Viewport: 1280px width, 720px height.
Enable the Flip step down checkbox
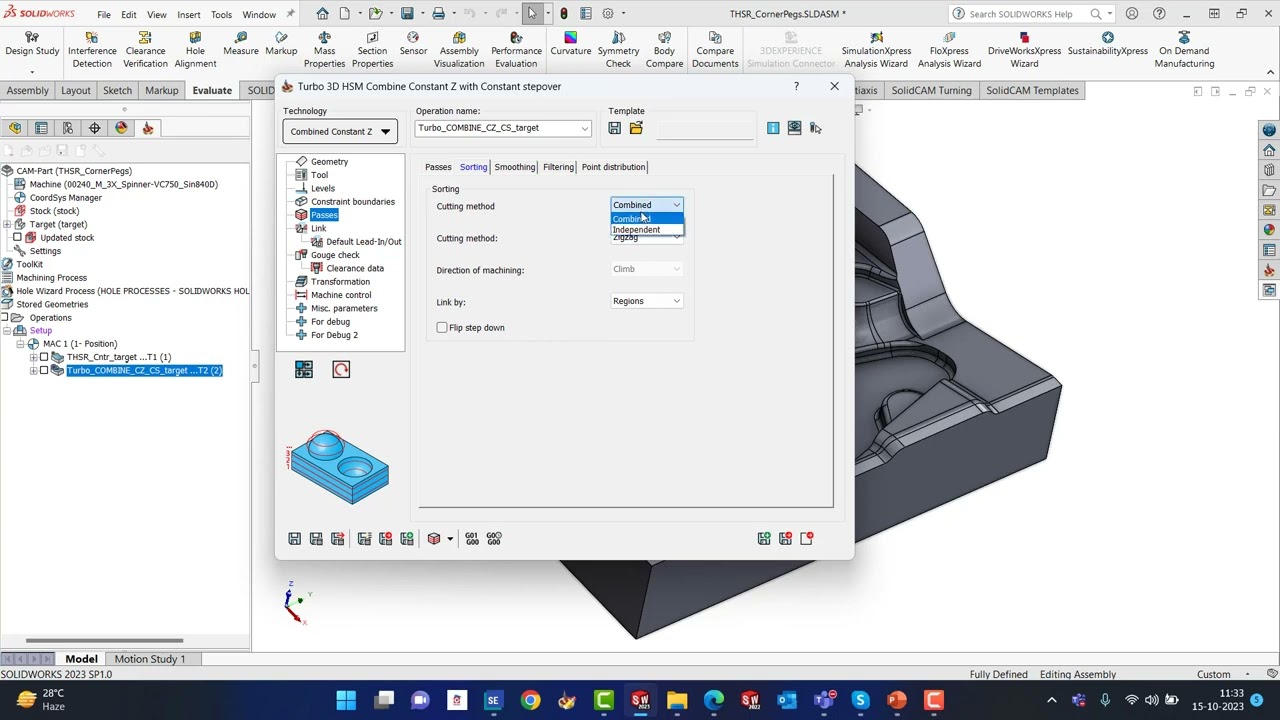(x=442, y=328)
